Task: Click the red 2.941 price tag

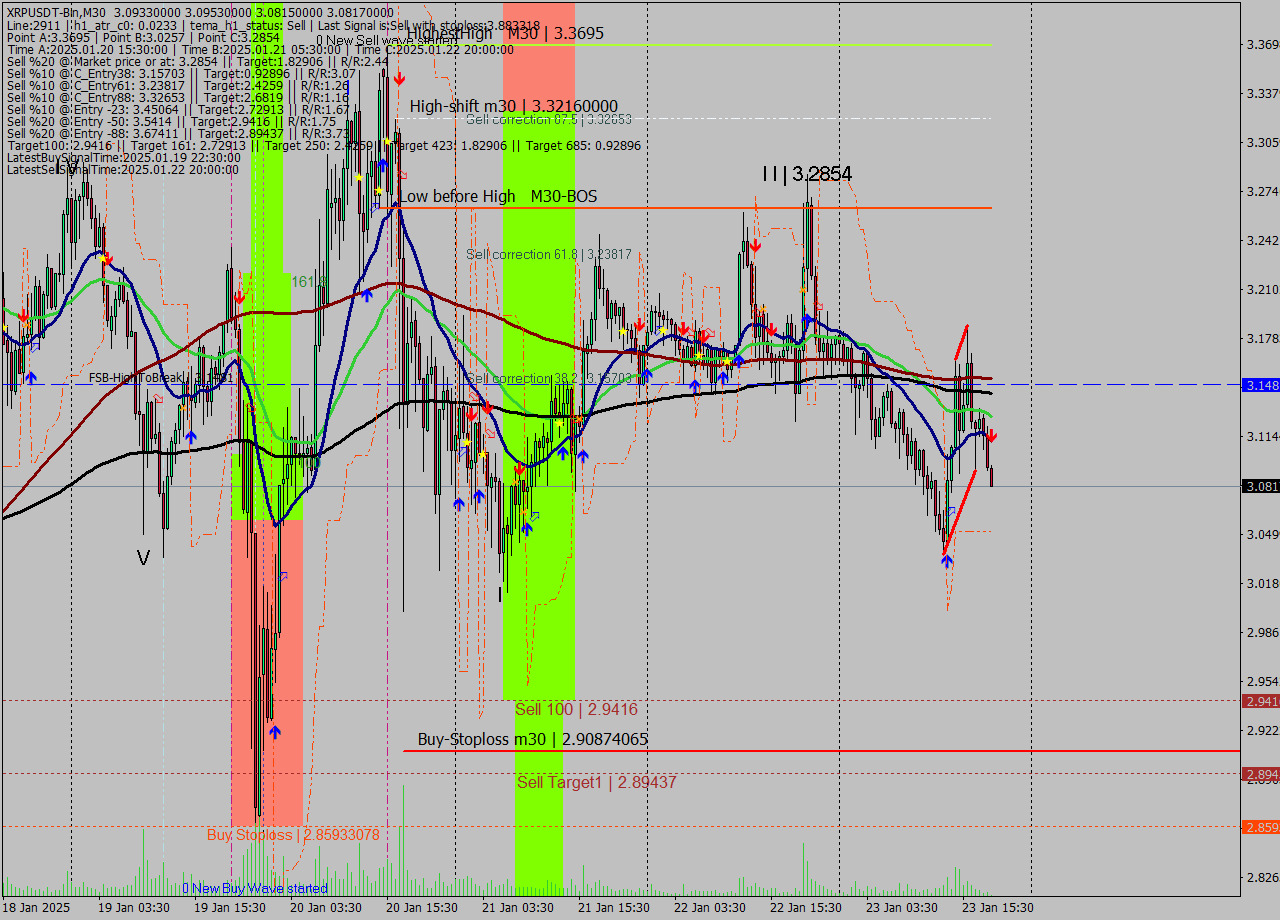Action: 1260,701
